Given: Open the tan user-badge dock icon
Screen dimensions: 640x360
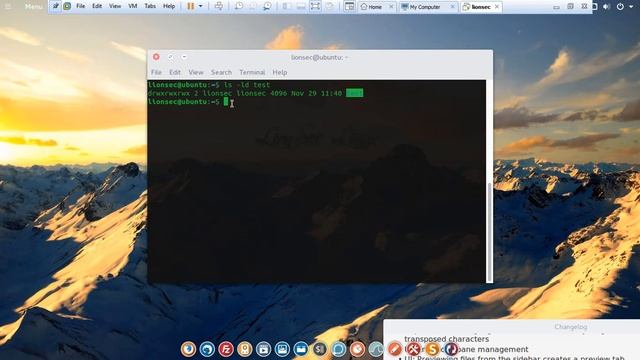Looking at the screenshot, I should pyautogui.click(x=244, y=349).
